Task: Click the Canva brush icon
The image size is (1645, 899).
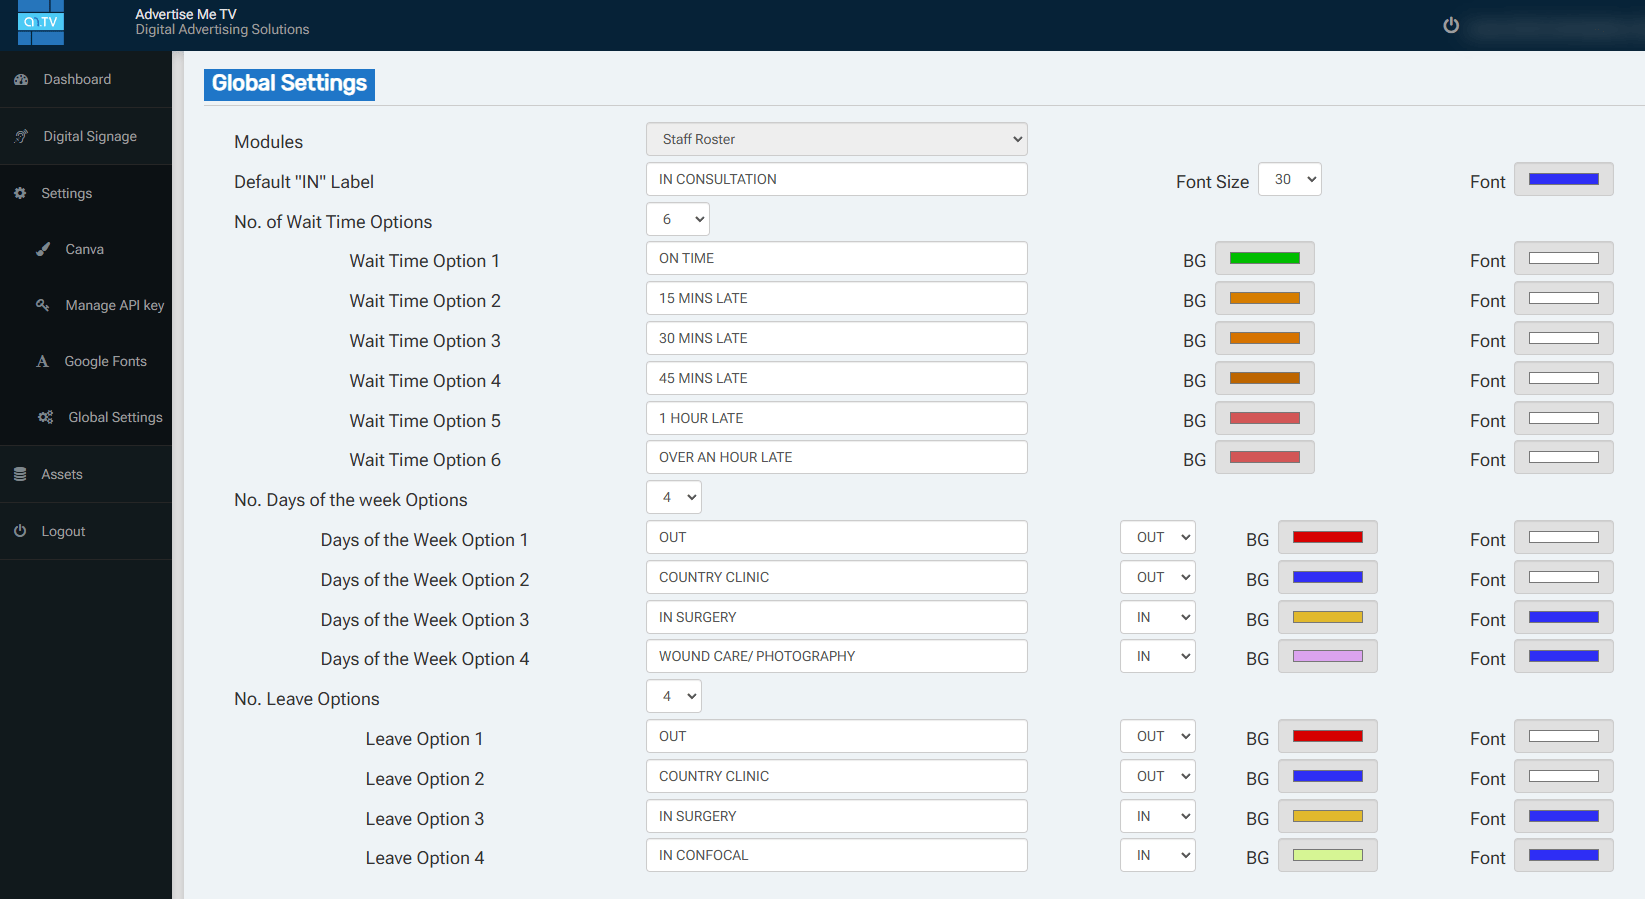Action: pyautogui.click(x=43, y=249)
